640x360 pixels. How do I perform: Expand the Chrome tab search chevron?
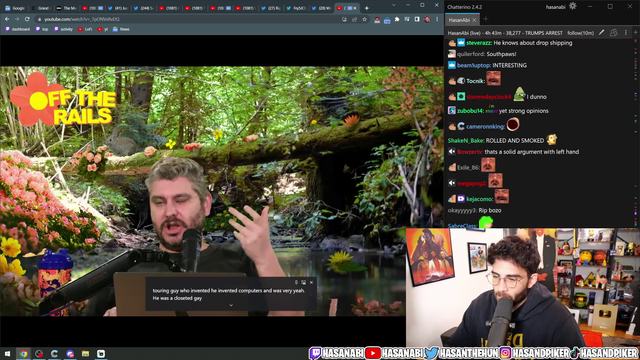click(x=393, y=5)
